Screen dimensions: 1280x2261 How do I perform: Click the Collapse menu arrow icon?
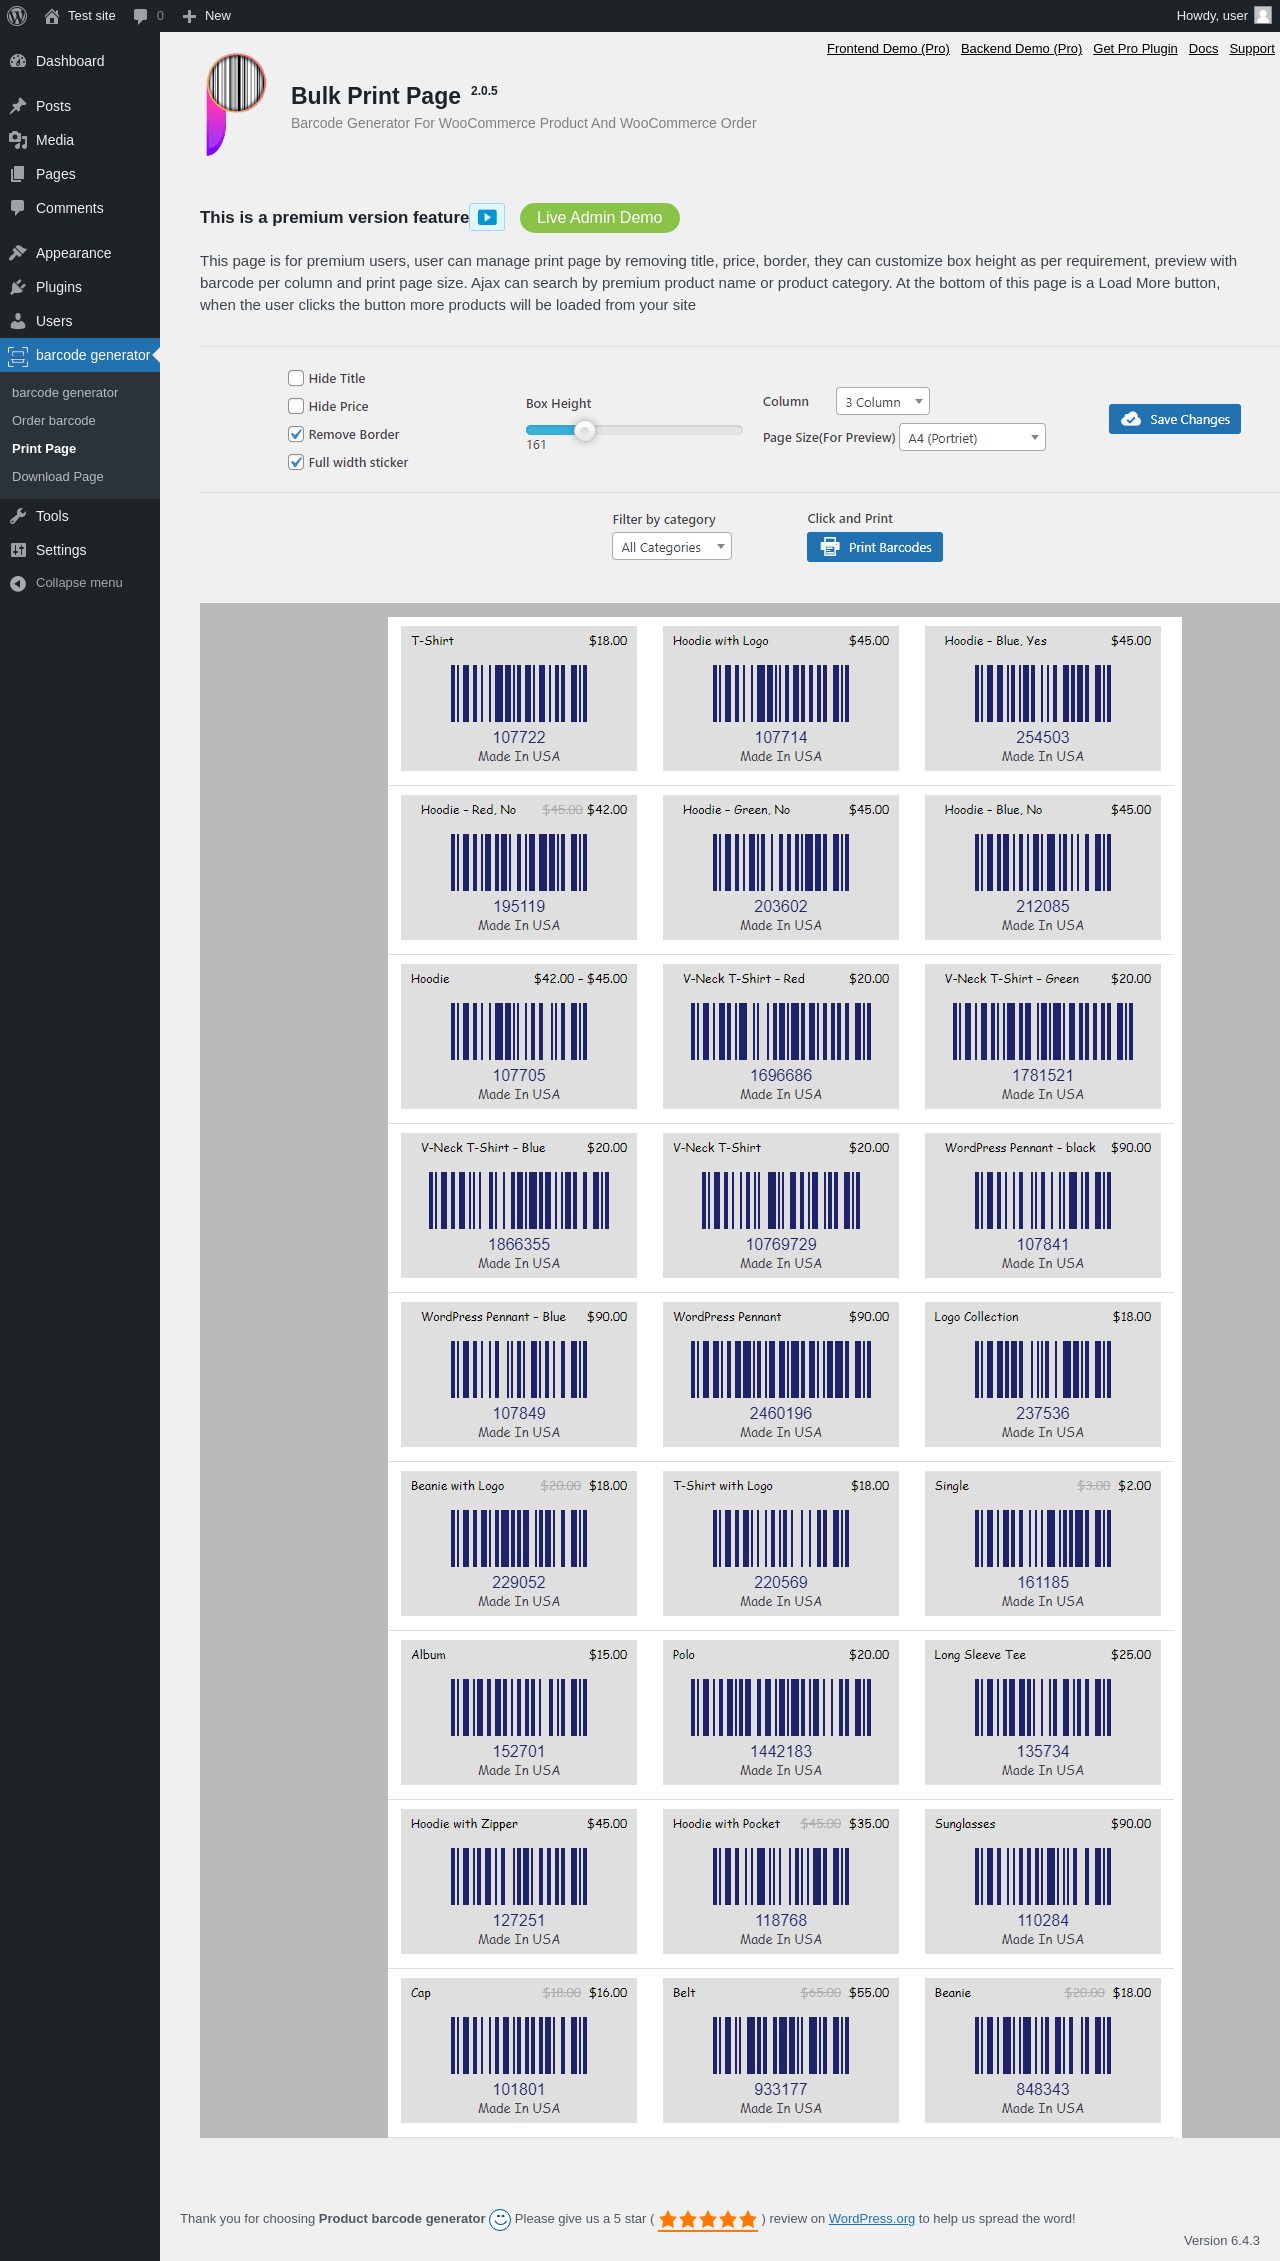(x=18, y=583)
